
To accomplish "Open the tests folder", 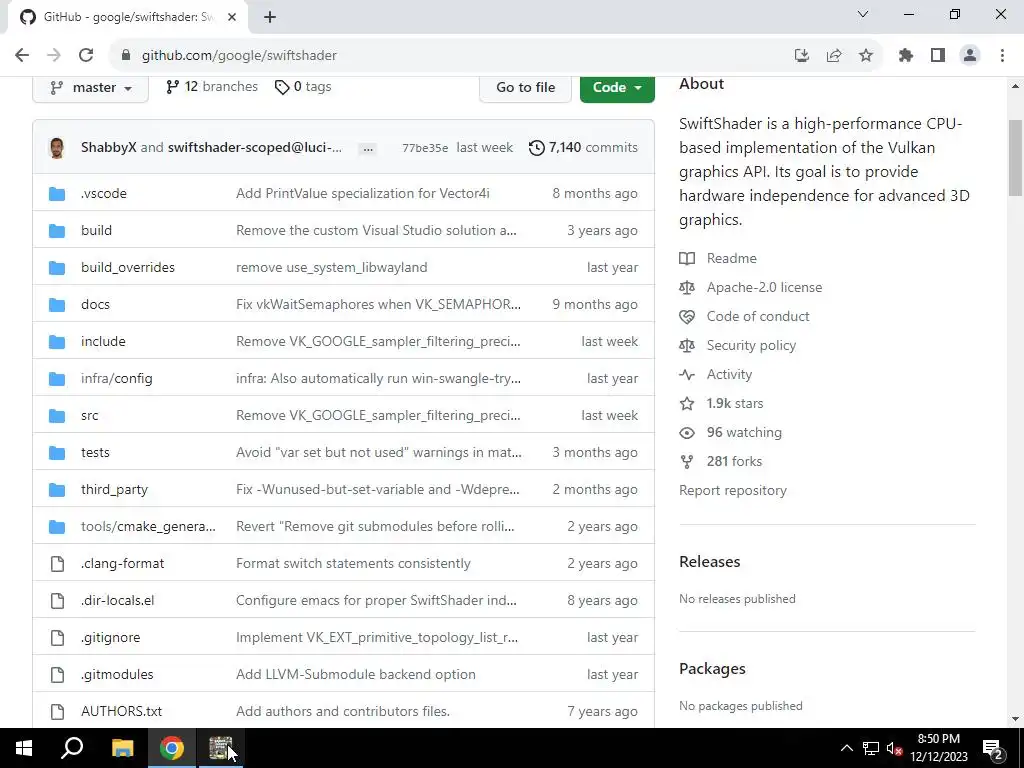I will [x=95, y=453].
